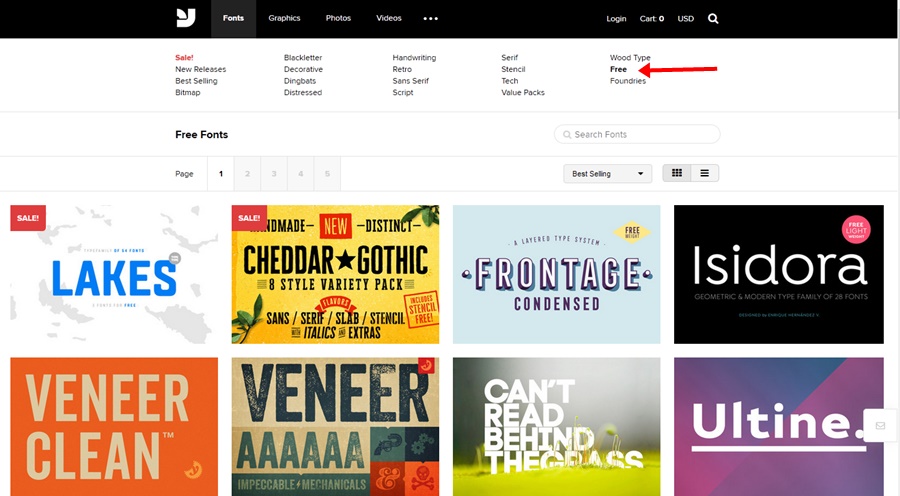Viewport: 900px width, 496px height.
Task: Open the Script font category
Action: pyautogui.click(x=403, y=92)
